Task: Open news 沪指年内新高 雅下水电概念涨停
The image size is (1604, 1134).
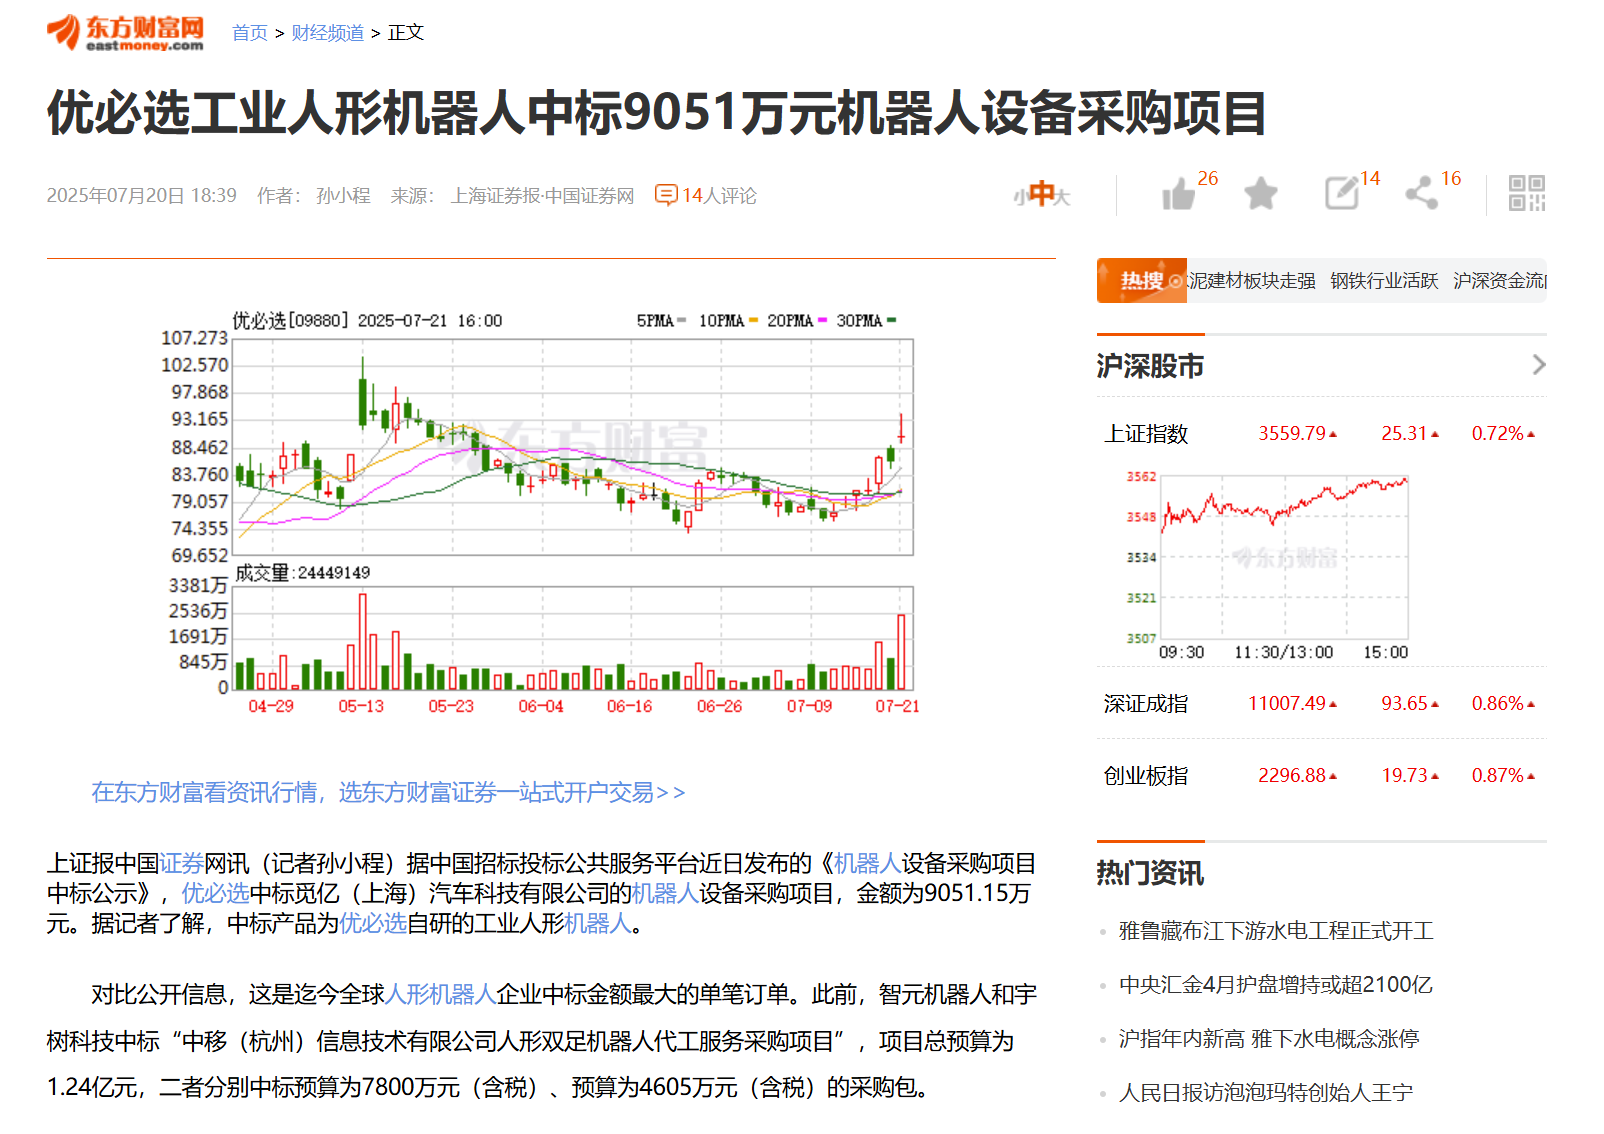Action: (1269, 1039)
